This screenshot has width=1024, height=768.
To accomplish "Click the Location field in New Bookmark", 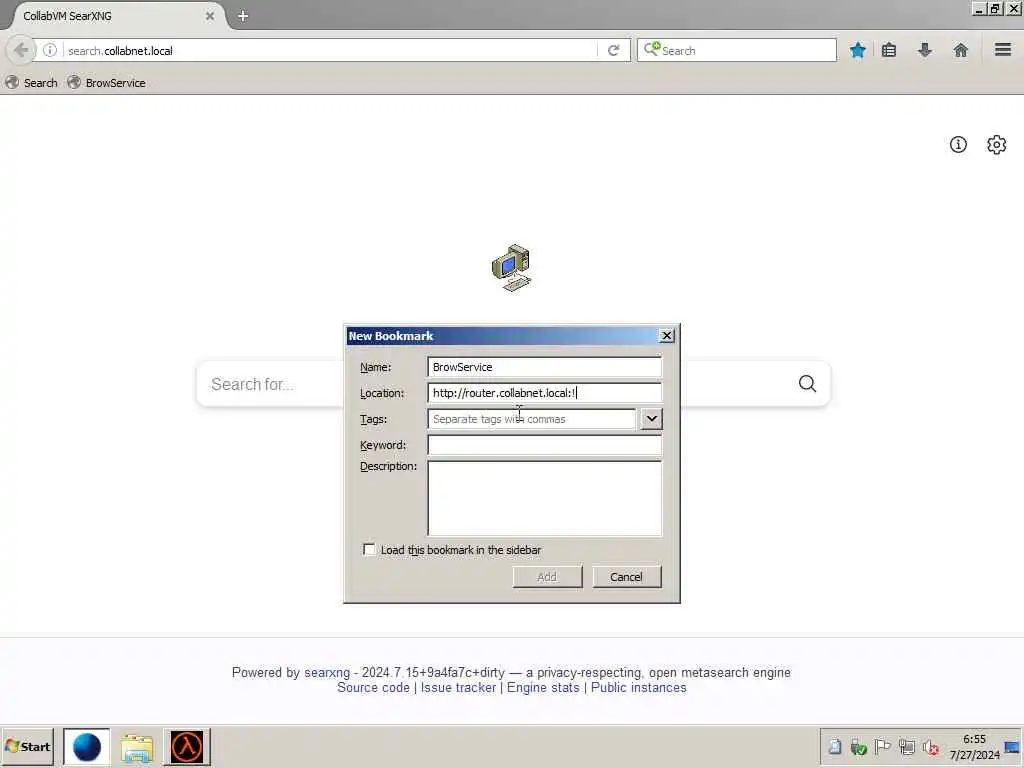I will tap(544, 393).
